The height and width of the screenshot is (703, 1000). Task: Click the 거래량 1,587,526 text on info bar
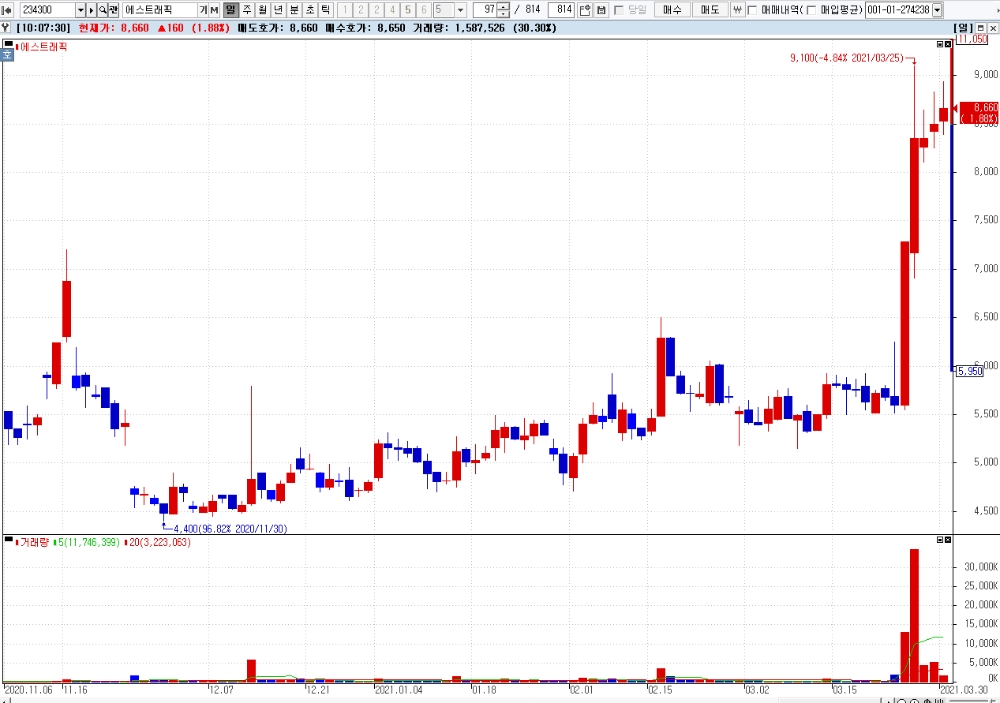[459, 28]
